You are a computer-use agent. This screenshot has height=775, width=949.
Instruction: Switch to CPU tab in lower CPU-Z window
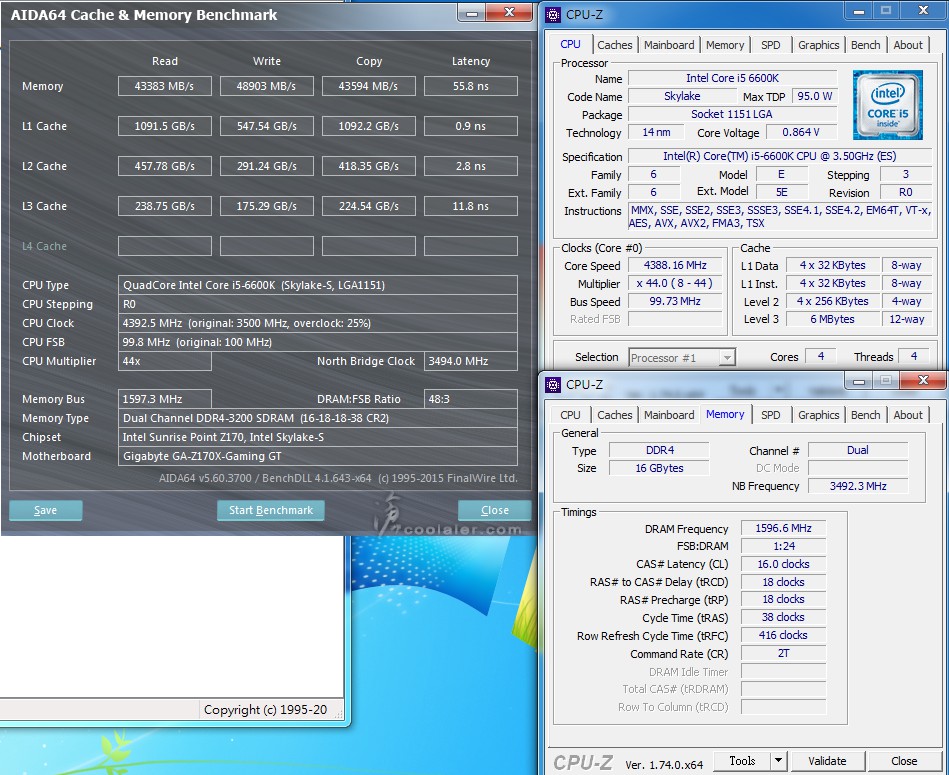pyautogui.click(x=570, y=415)
